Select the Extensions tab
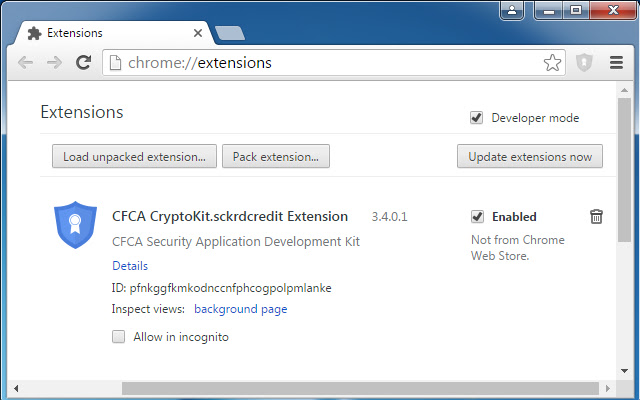Screen dimensions: 640x400 pyautogui.click(x=114, y=33)
